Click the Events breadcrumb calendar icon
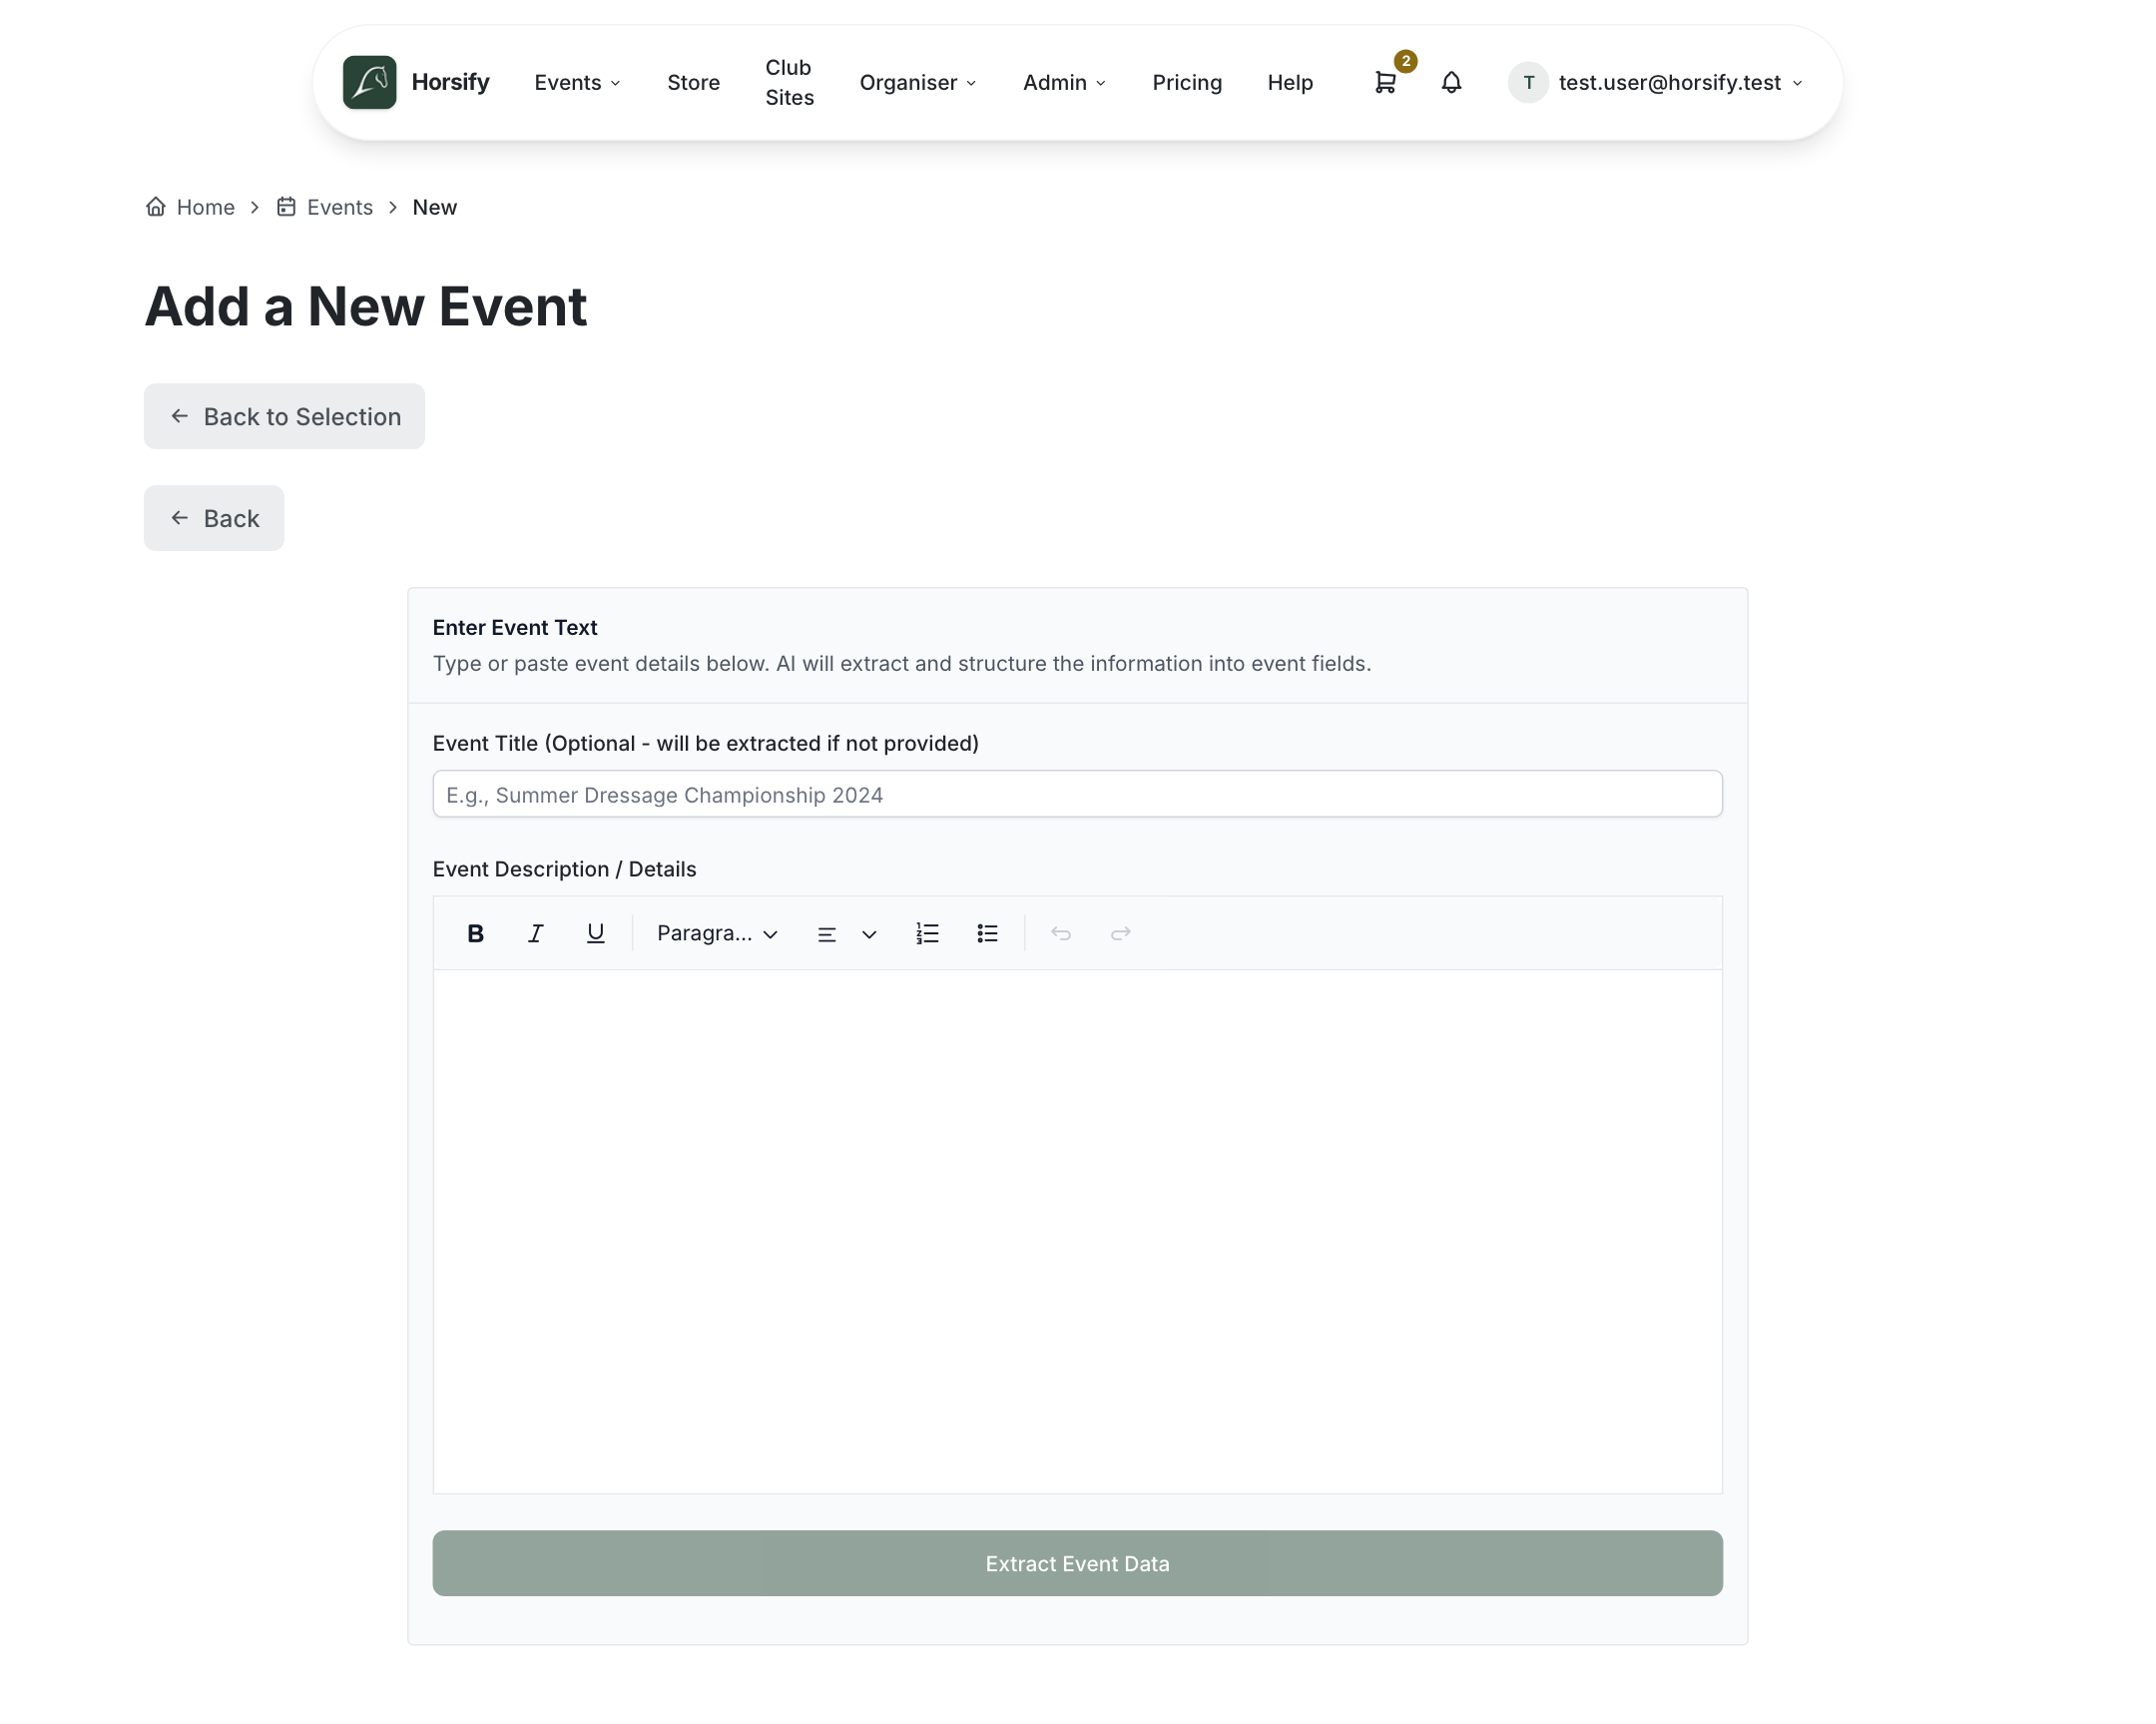The height and width of the screenshot is (1724, 2156). (286, 207)
